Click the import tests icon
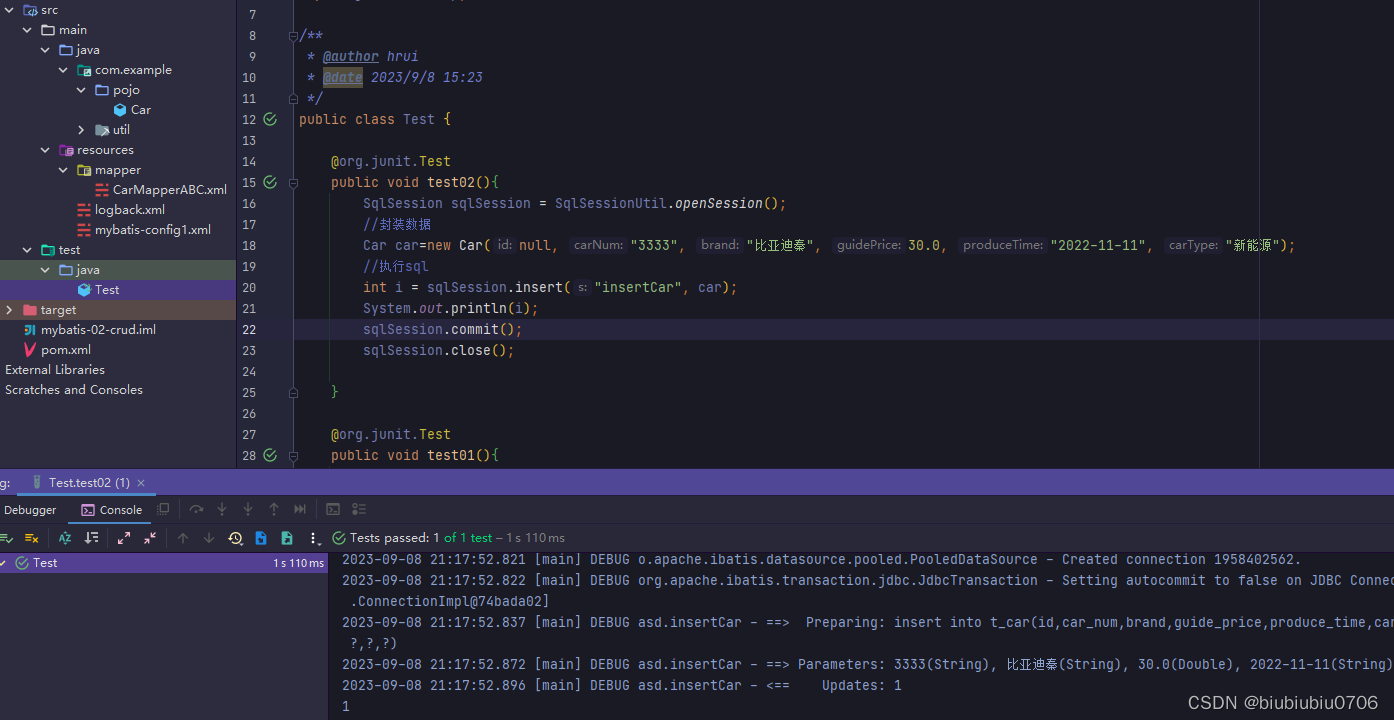Viewport: 1394px width, 720px height. pyautogui.click(x=261, y=538)
